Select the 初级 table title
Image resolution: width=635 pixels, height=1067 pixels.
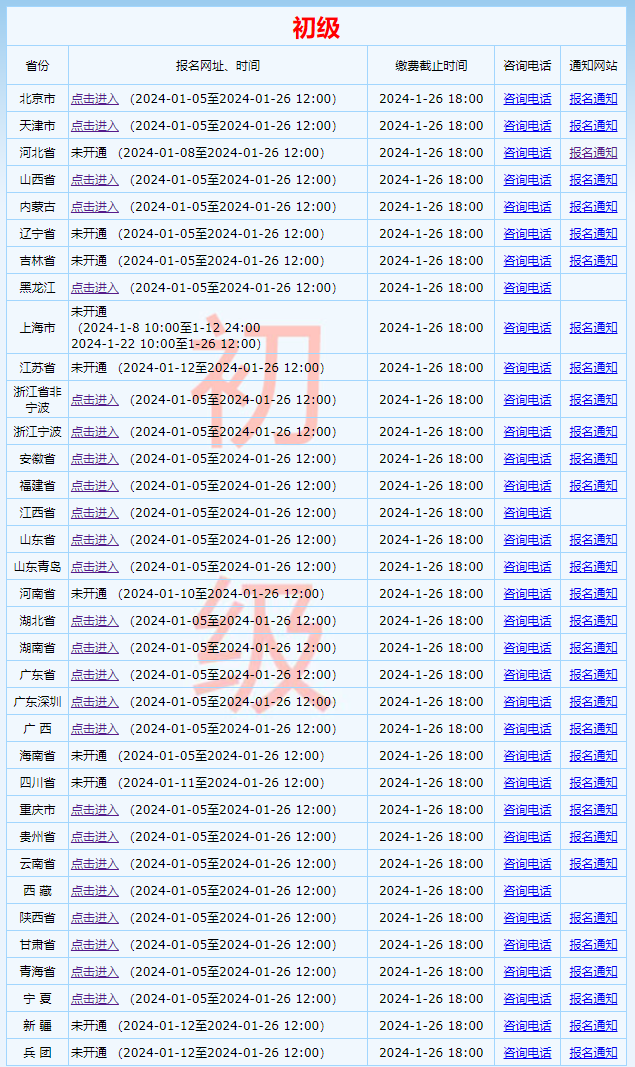(316, 28)
